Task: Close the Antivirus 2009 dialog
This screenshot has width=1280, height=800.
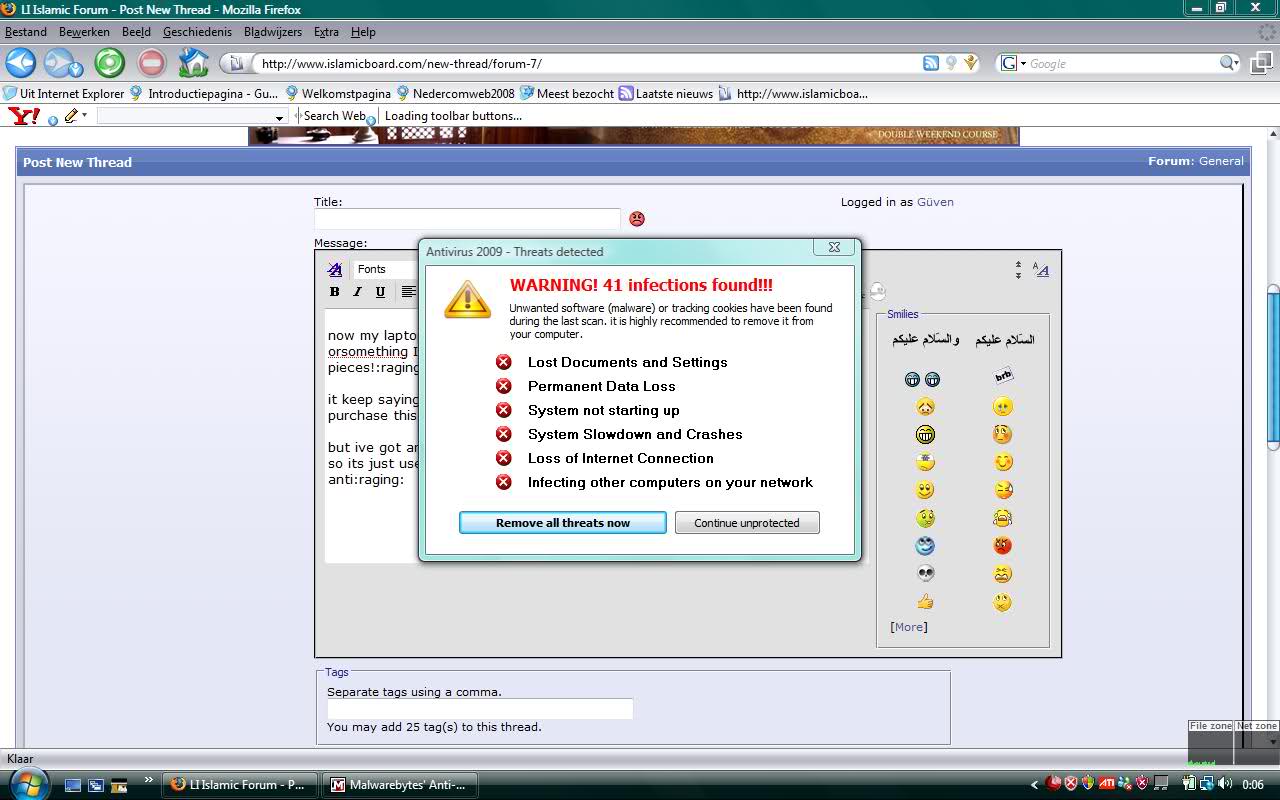Action: 834,247
